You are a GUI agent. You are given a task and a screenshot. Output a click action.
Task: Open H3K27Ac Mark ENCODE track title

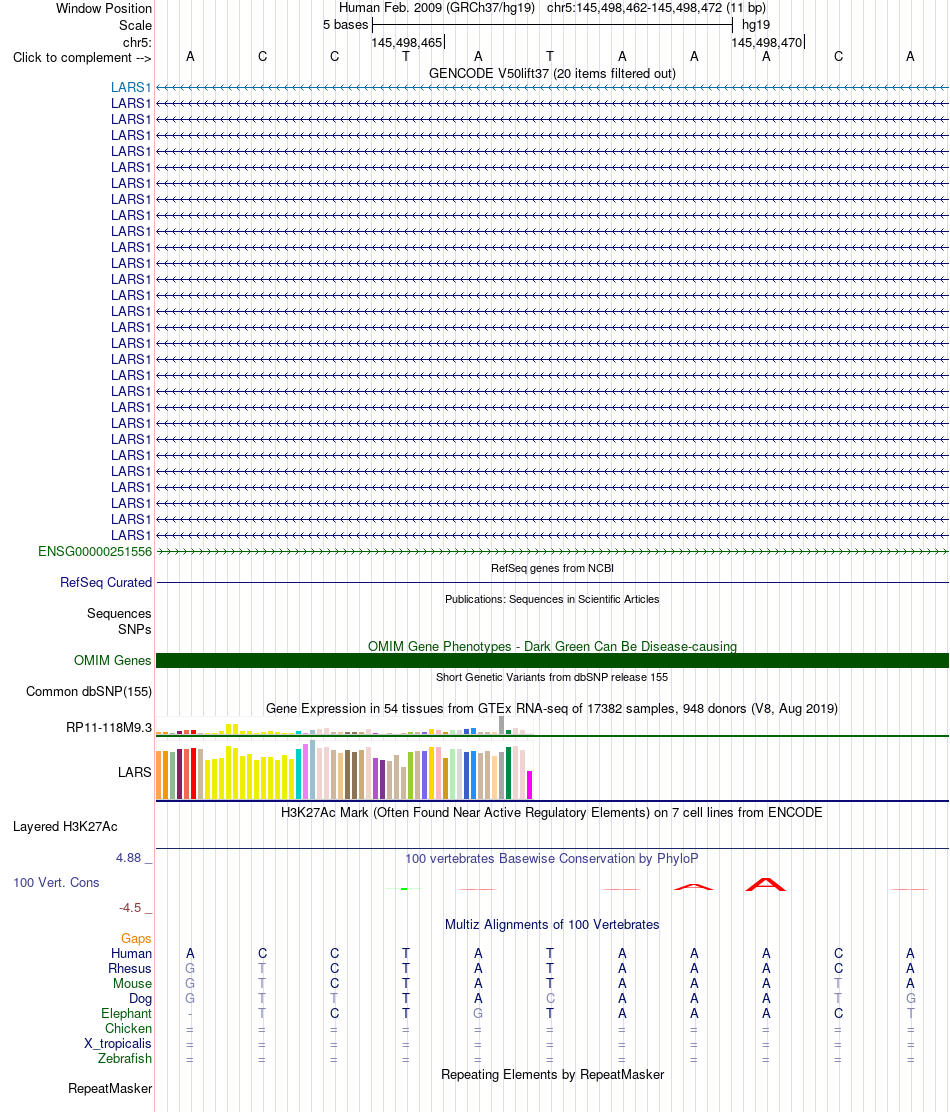coord(552,812)
